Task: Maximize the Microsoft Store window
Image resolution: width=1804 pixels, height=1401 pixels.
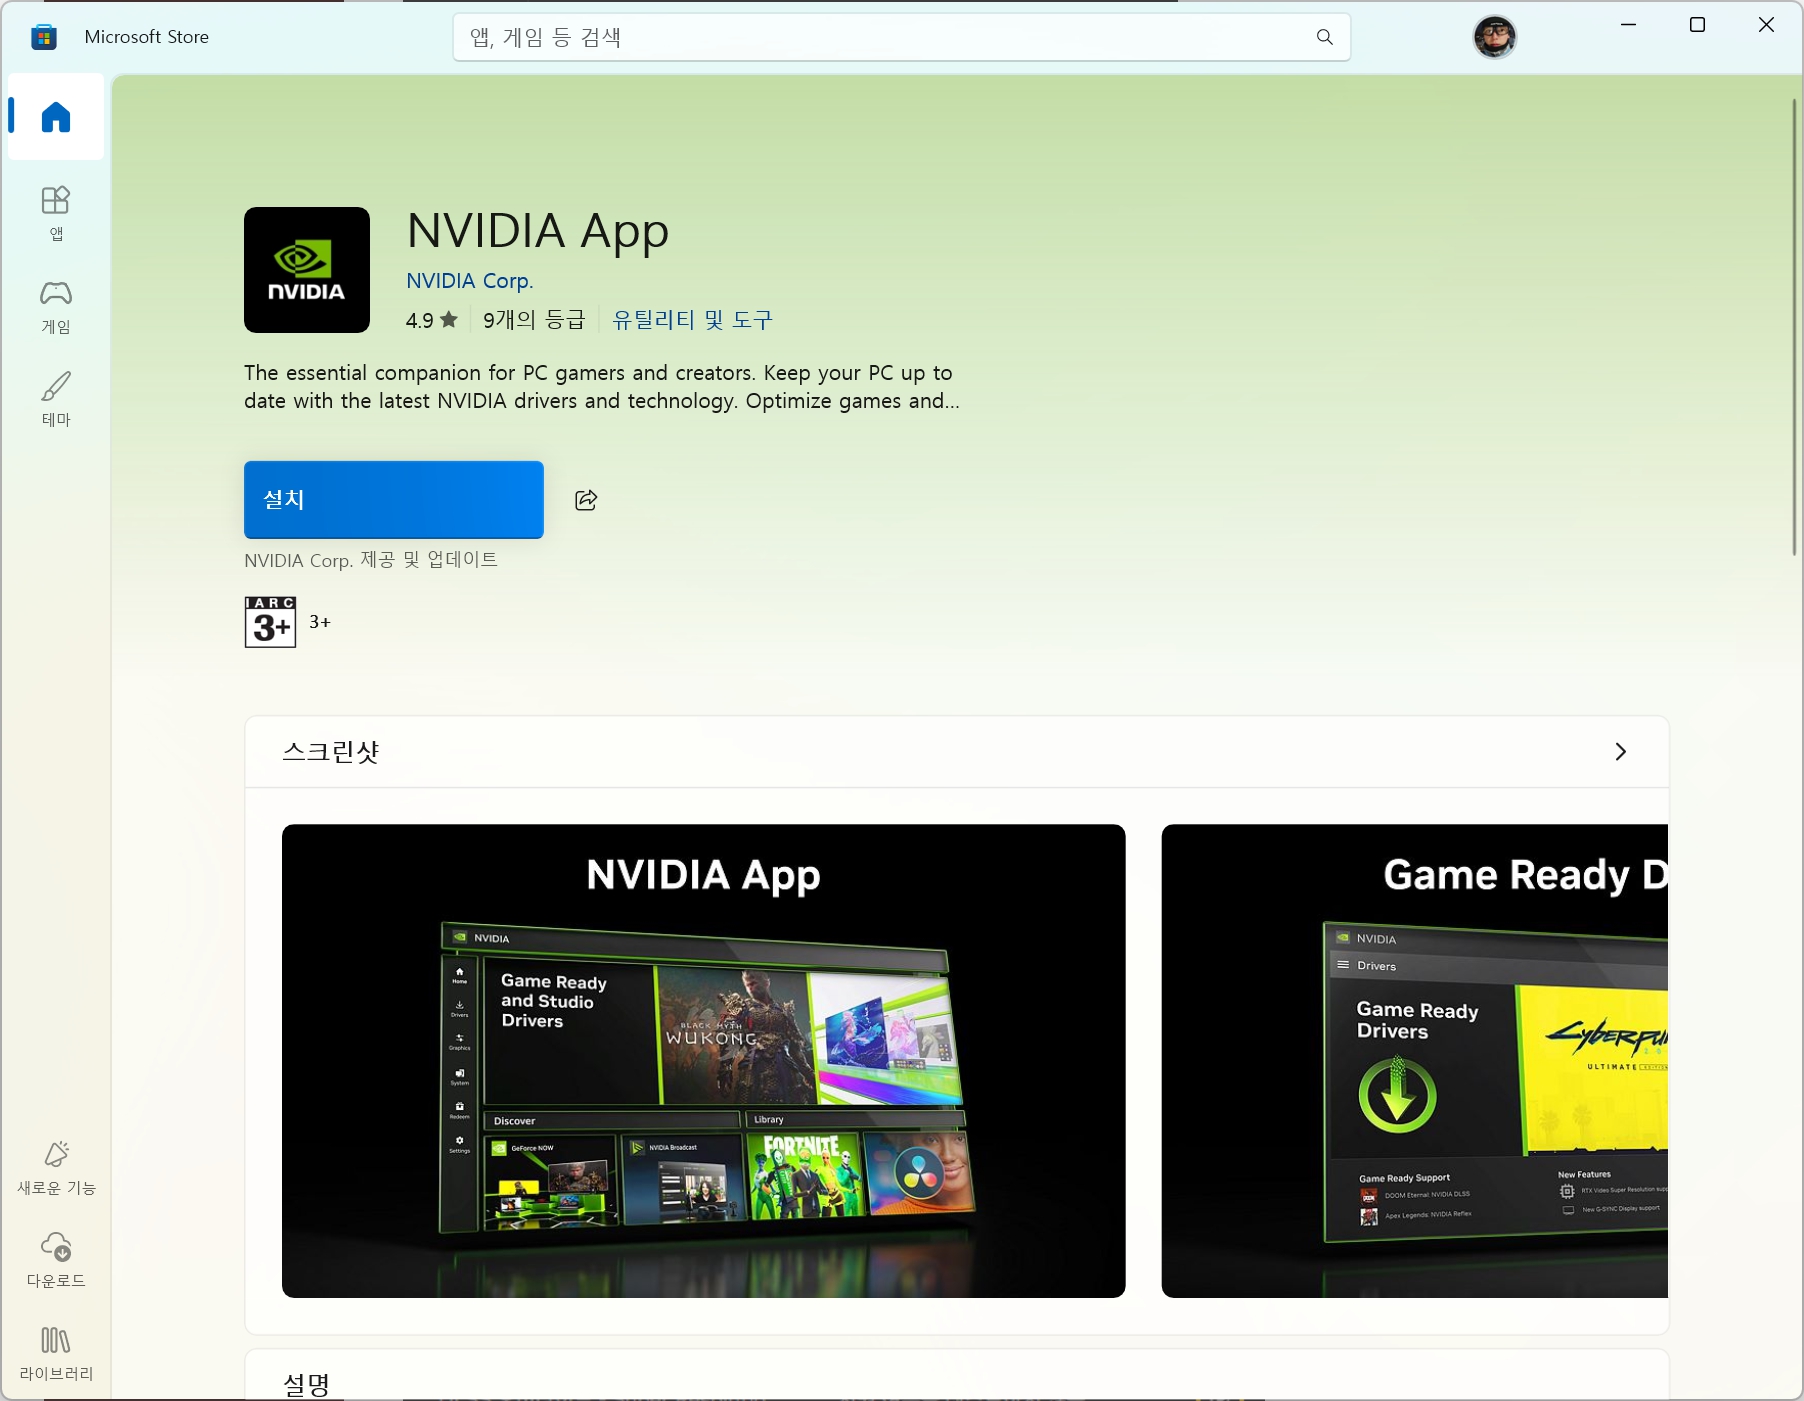Action: [x=1697, y=25]
